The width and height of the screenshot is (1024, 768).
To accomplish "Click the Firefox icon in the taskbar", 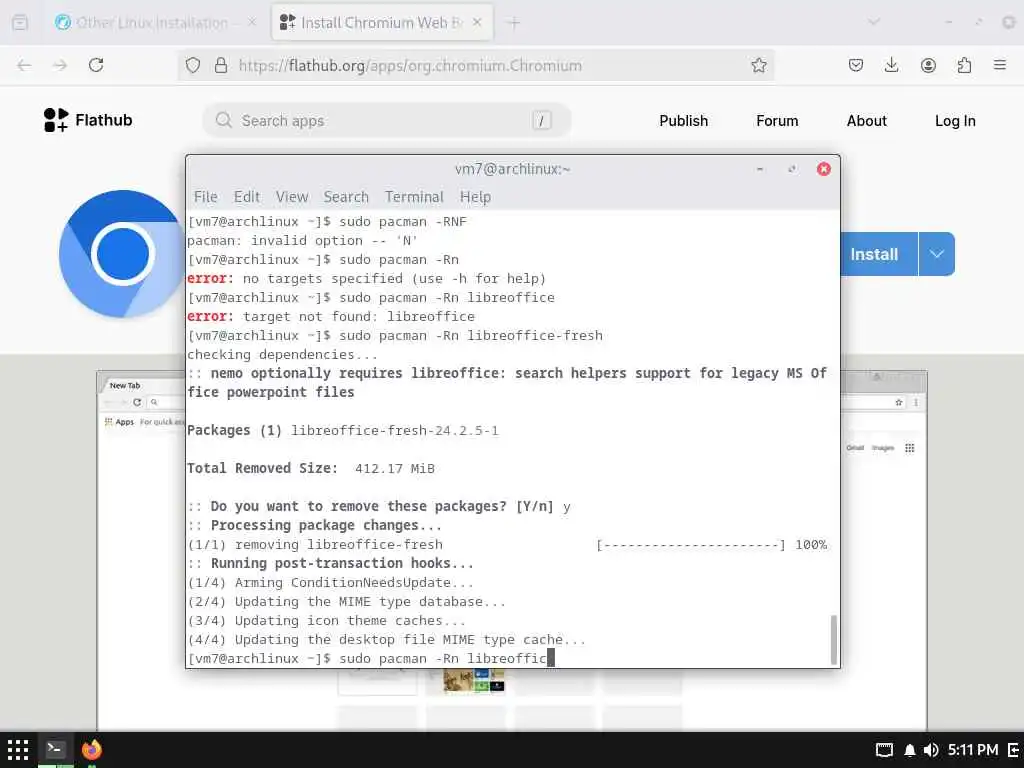I will pos(92,750).
